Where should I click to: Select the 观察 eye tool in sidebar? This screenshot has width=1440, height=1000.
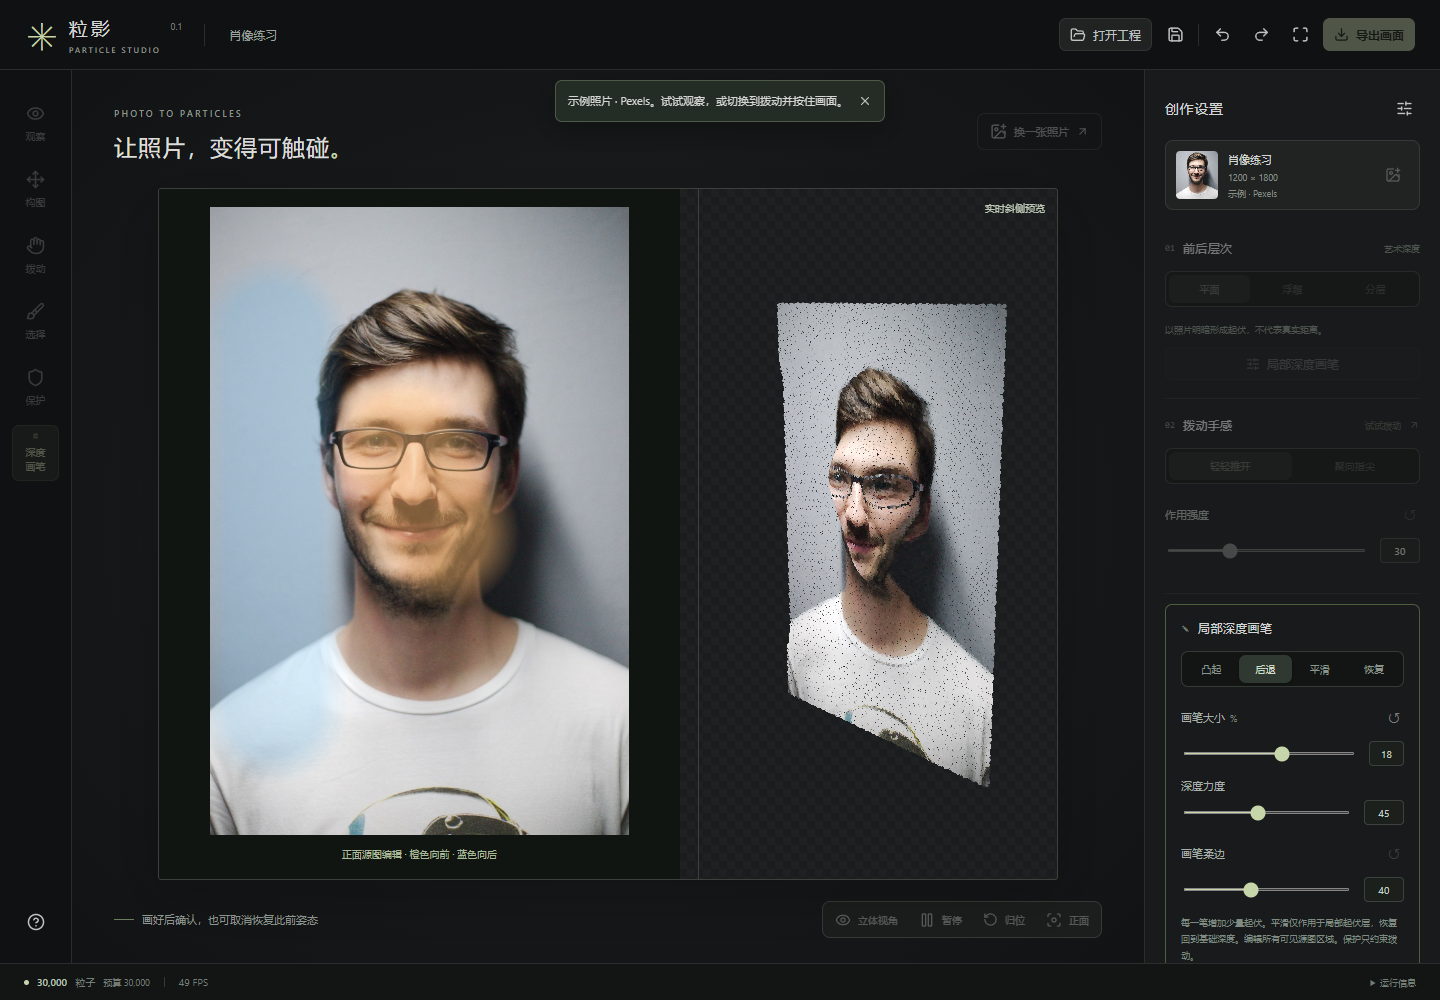click(x=35, y=123)
